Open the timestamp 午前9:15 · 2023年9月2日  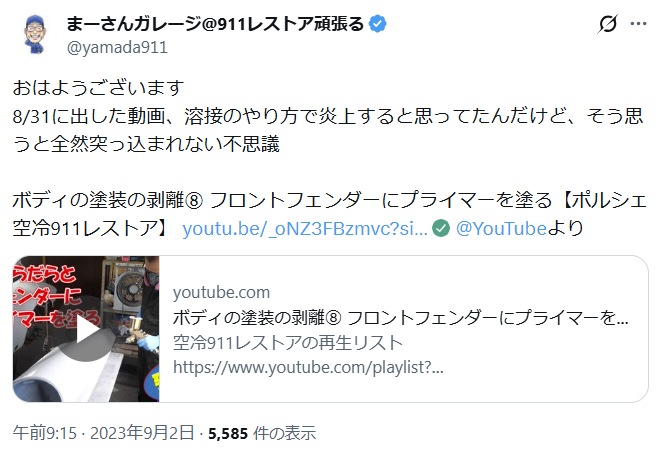pyautogui.click(x=104, y=433)
